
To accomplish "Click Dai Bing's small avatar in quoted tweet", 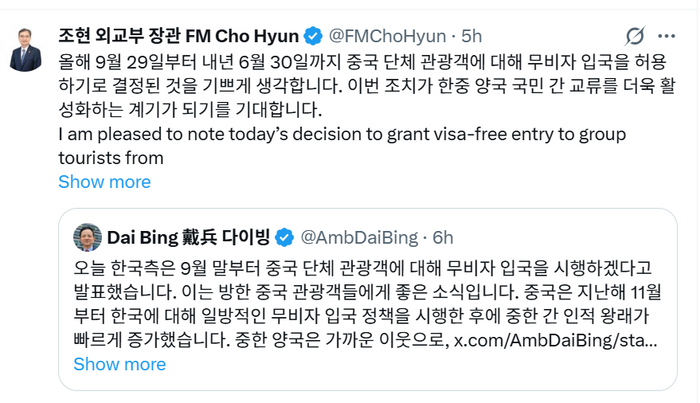I will [x=88, y=237].
